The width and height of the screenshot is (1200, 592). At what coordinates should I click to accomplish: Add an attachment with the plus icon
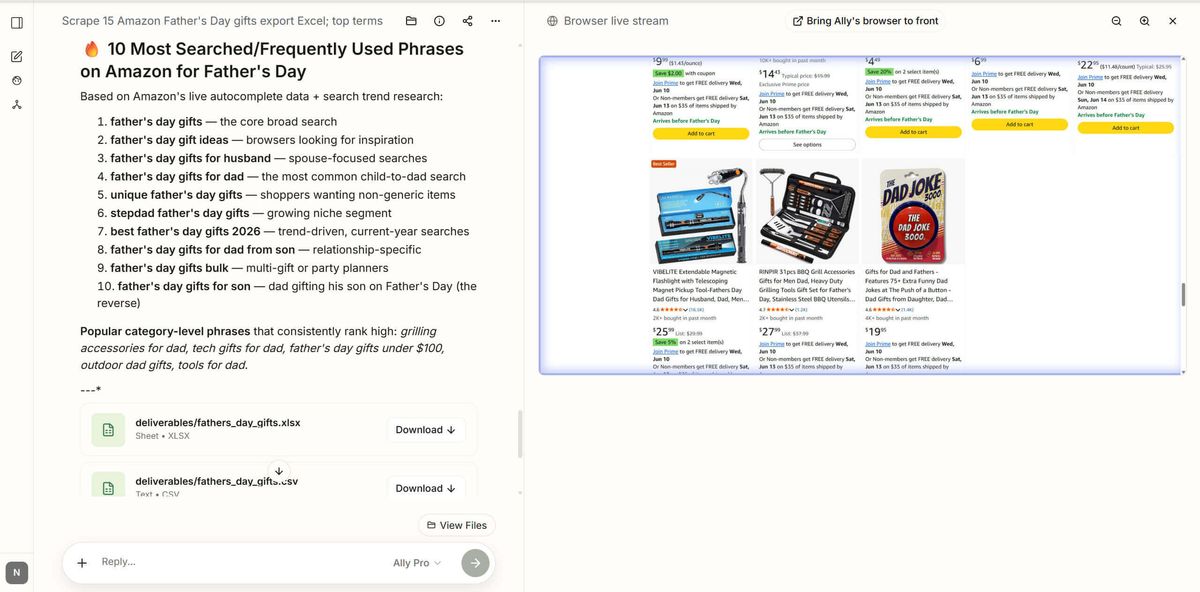[82, 563]
